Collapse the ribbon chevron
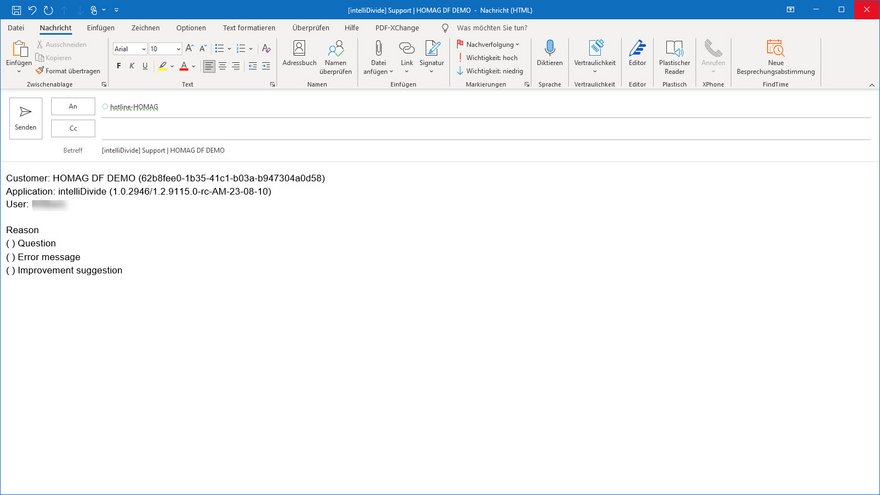This screenshot has width=880, height=495. coord(872,85)
